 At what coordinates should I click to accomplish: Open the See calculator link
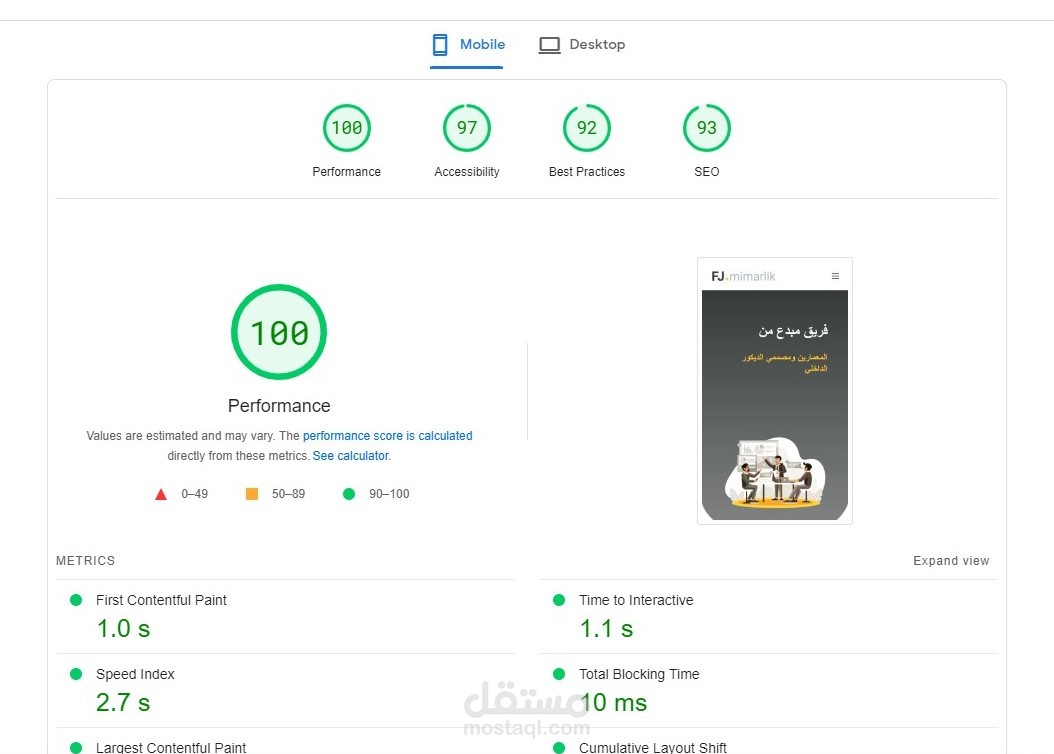pyautogui.click(x=350, y=455)
